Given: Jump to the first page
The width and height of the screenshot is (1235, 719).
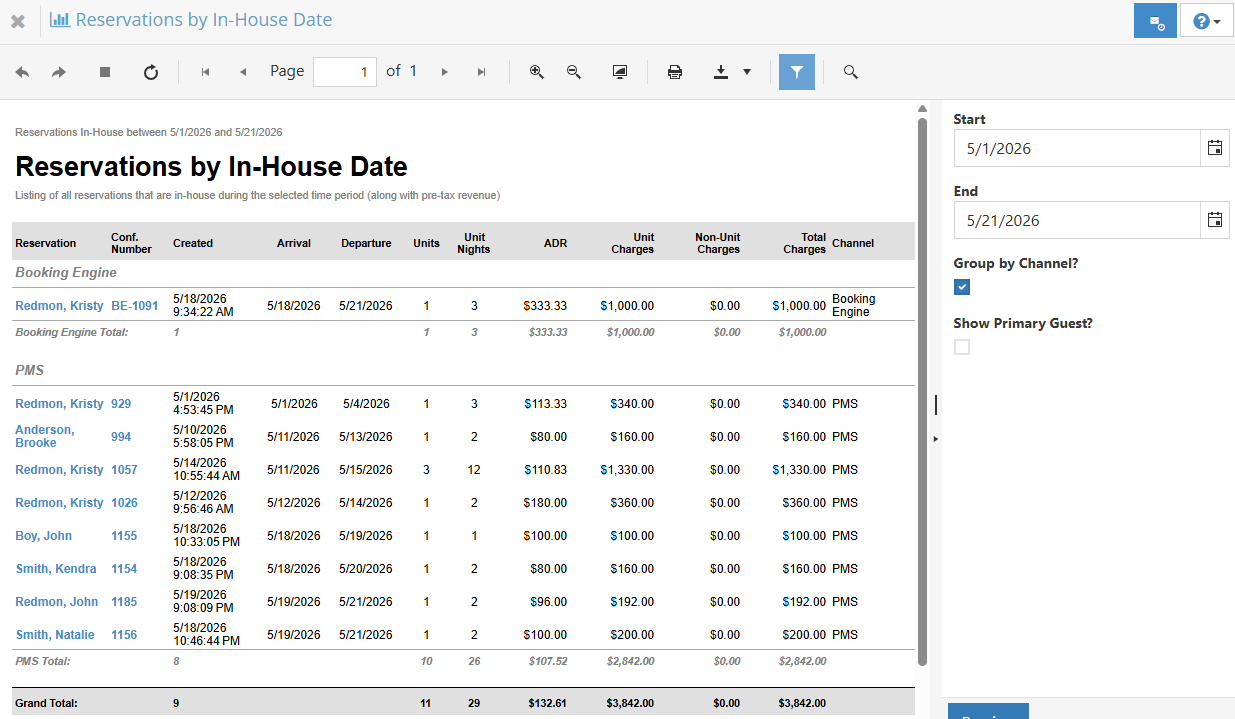Looking at the screenshot, I should (x=205, y=72).
